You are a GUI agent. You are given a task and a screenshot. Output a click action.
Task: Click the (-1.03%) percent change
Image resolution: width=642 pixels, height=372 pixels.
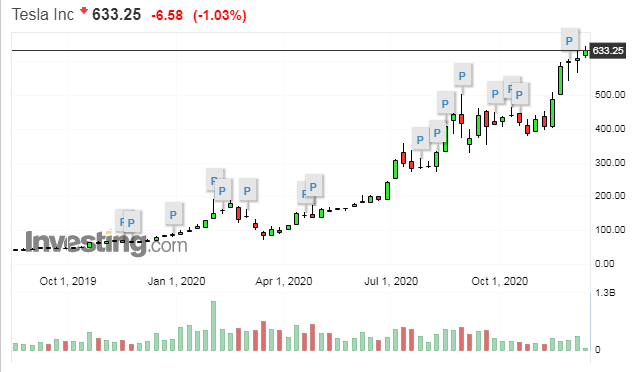pyautogui.click(x=220, y=16)
